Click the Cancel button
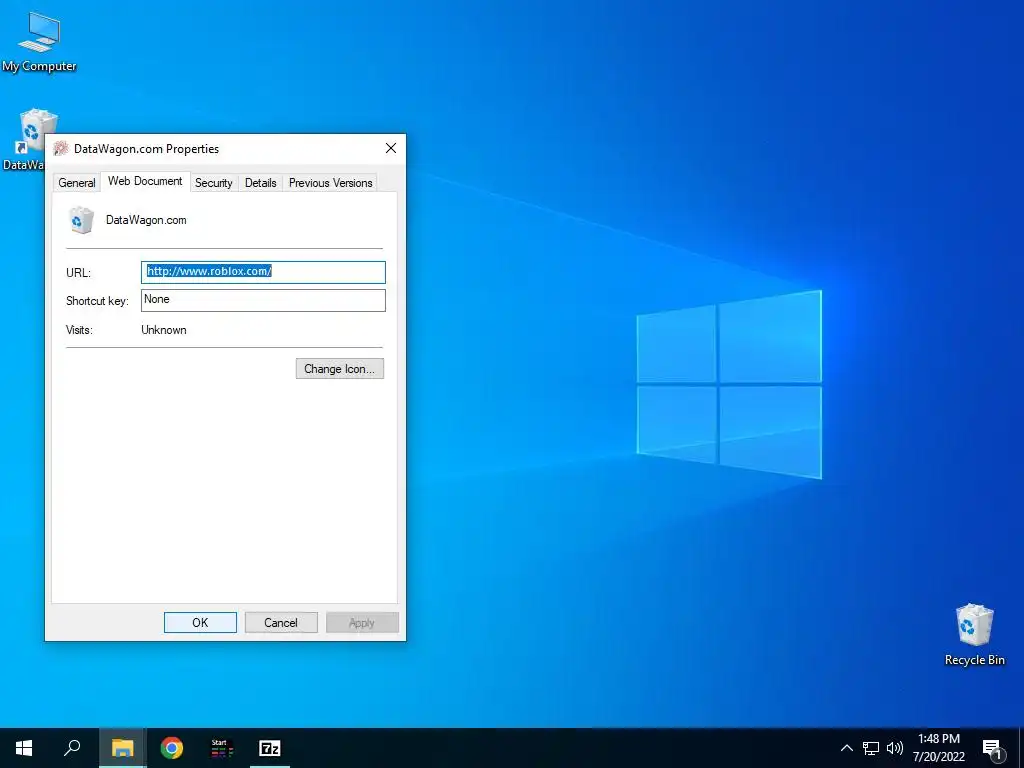This screenshot has width=1024, height=768. 281,622
